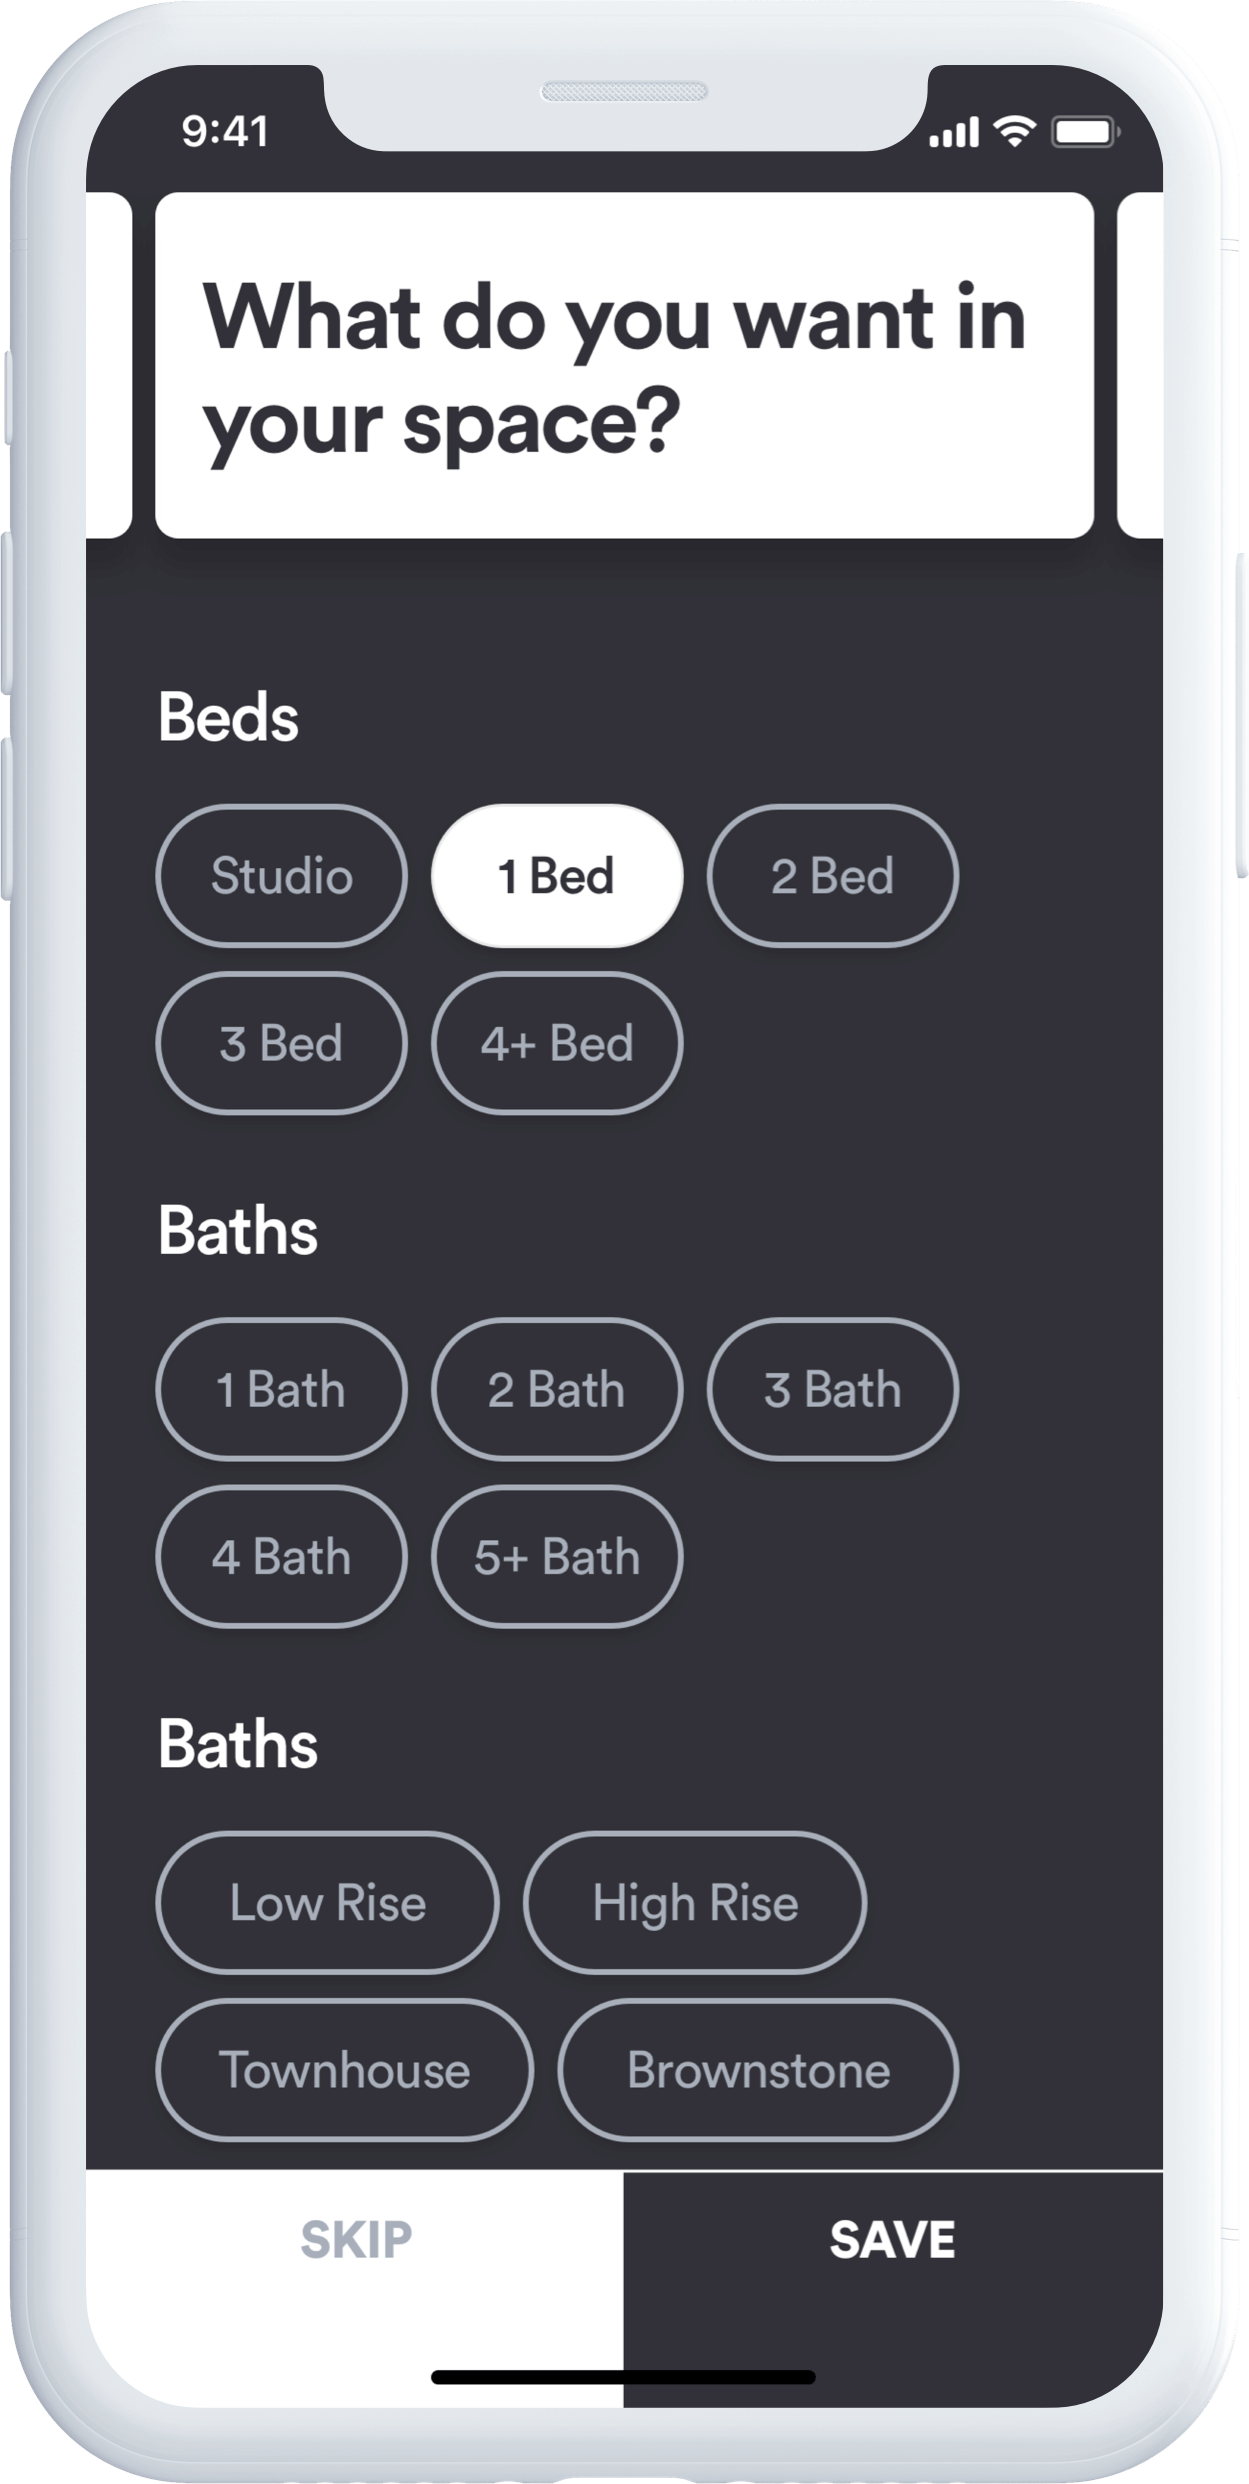Select the Studio bed option
Image resolution: width=1249 pixels, height=2484 pixels.
click(x=281, y=876)
